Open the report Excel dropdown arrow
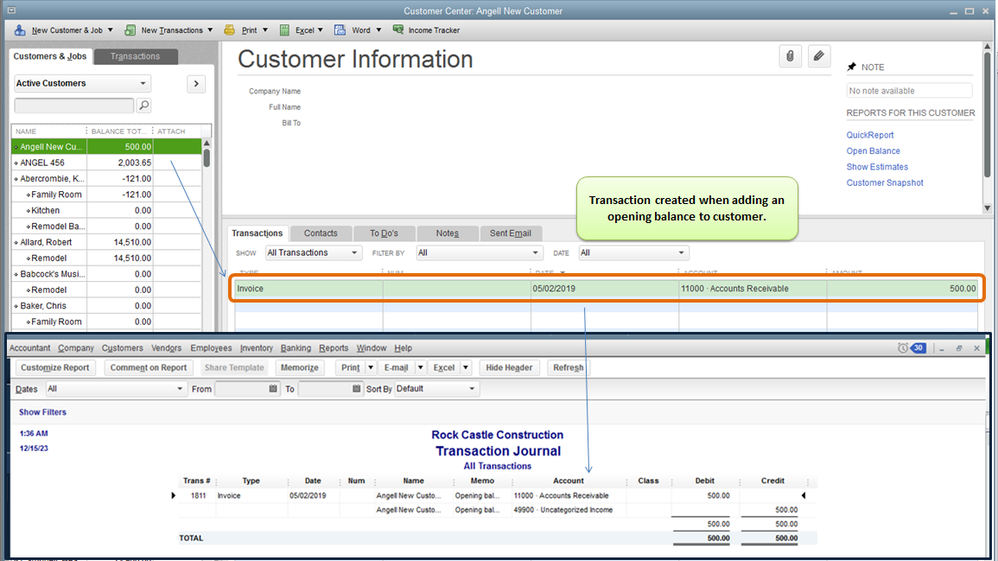The height and width of the screenshot is (561, 998). tap(466, 367)
